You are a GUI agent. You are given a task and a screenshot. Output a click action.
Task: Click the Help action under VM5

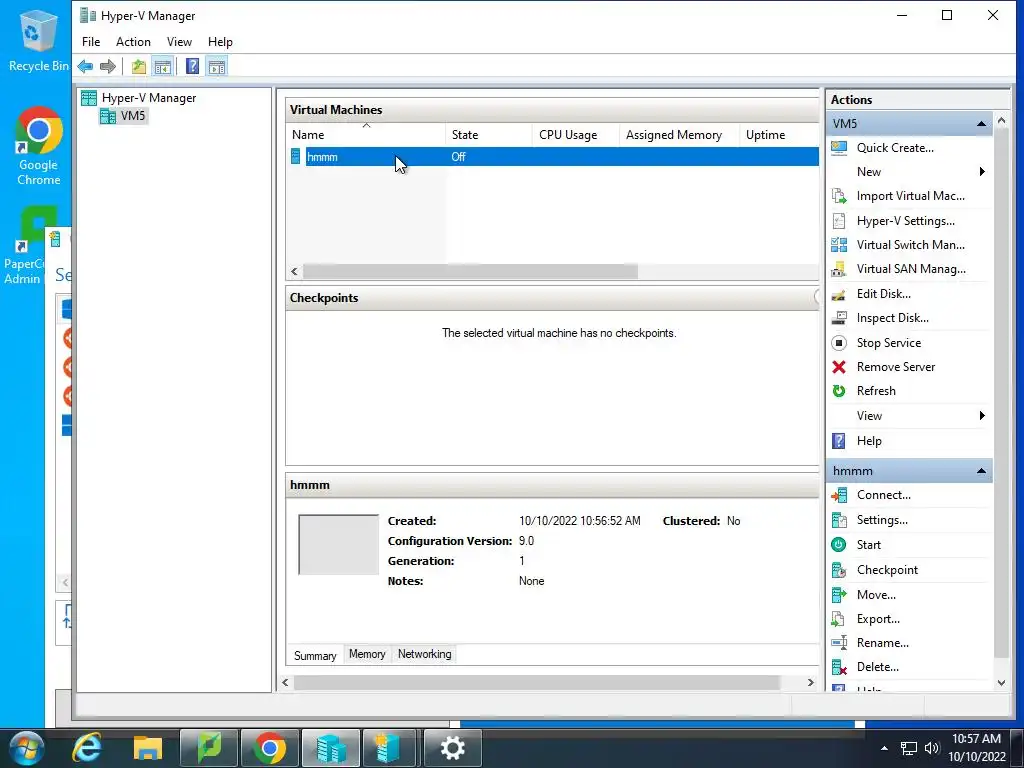869,441
